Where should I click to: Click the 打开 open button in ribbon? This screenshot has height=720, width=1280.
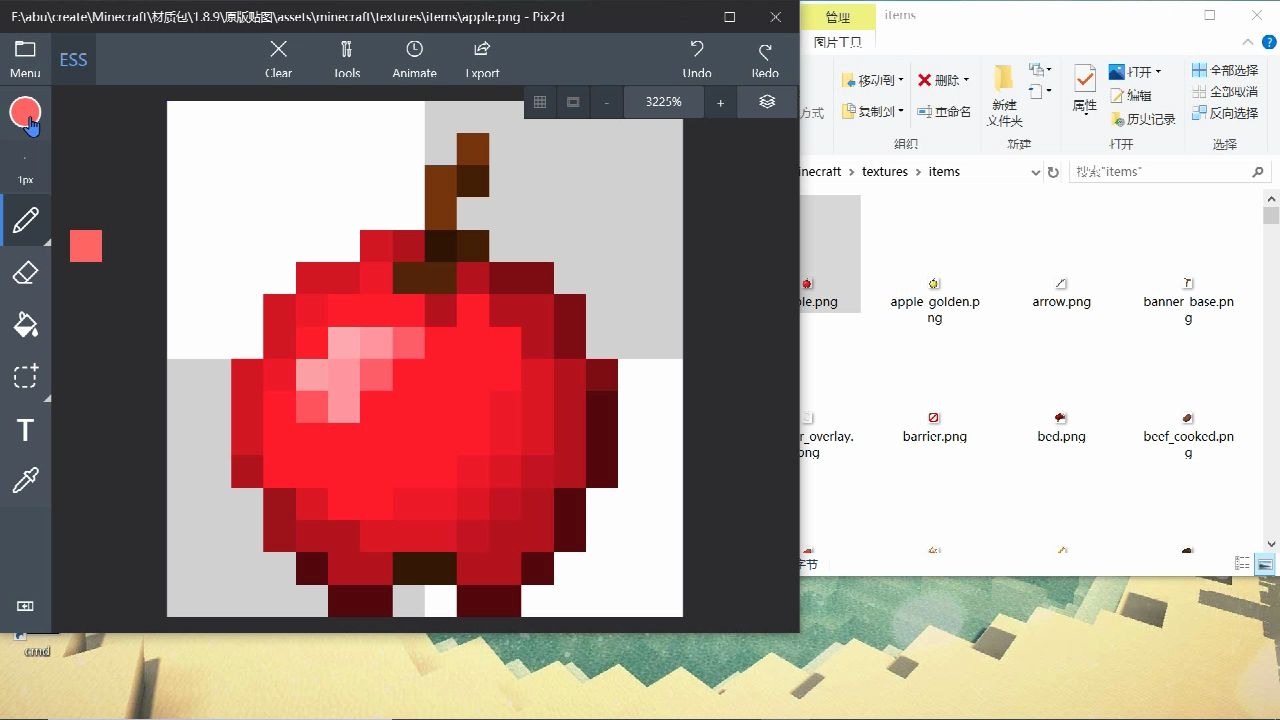1130,72
